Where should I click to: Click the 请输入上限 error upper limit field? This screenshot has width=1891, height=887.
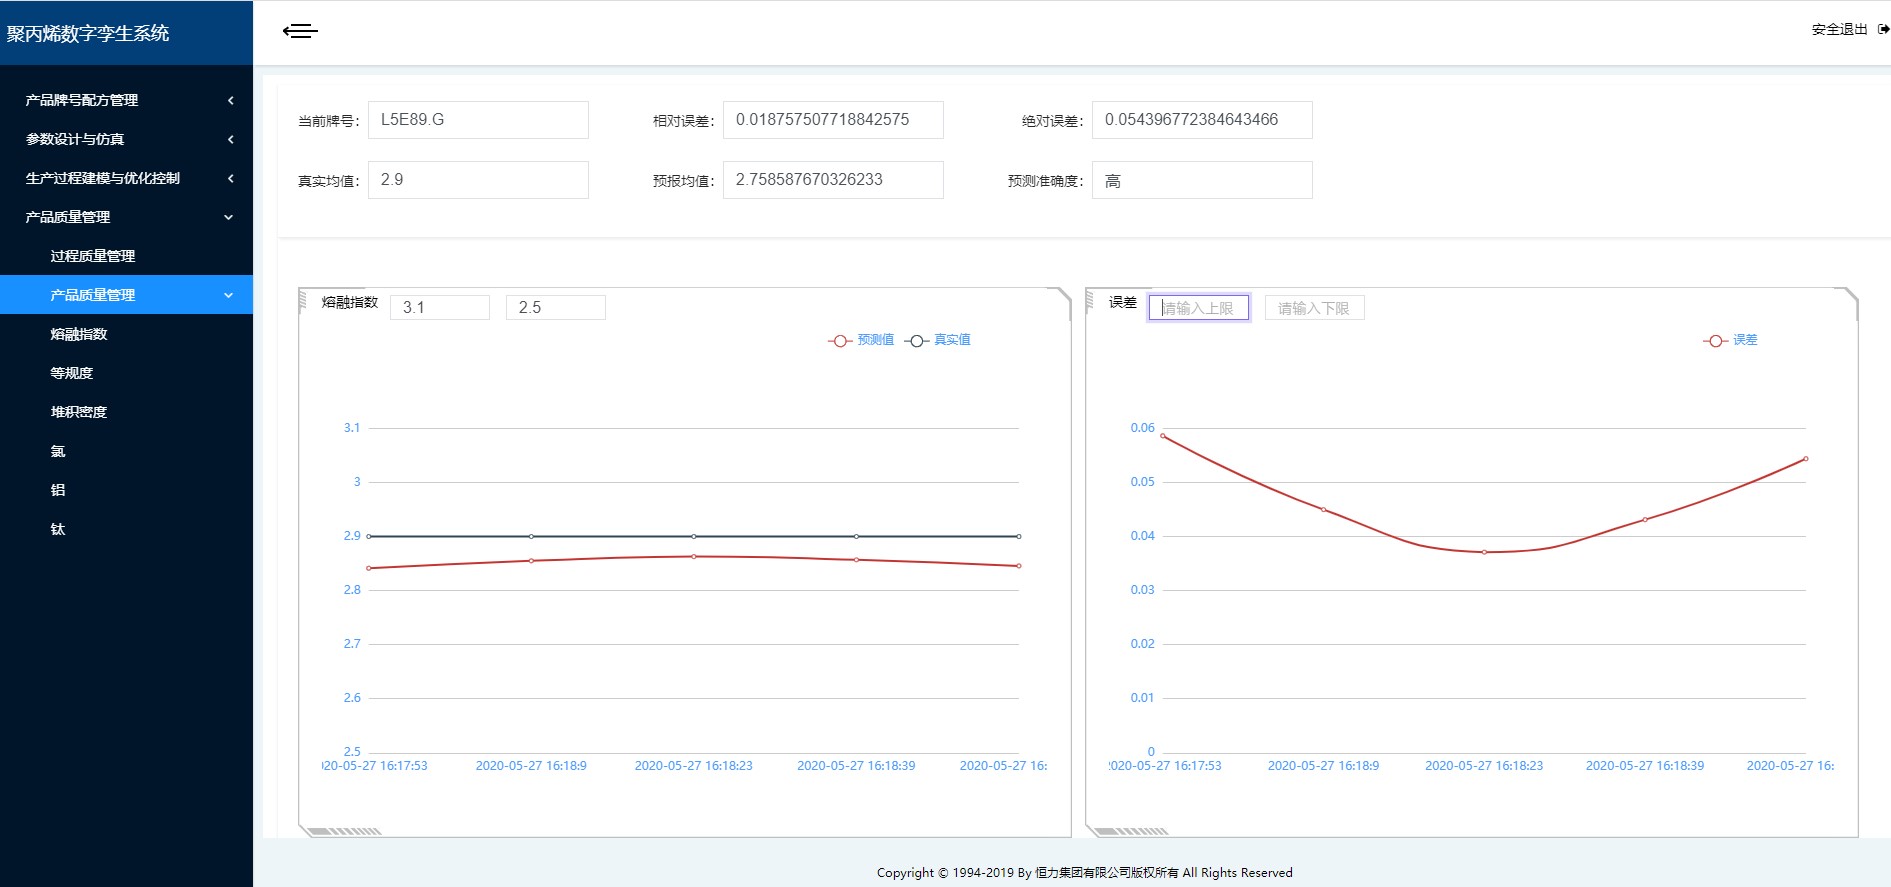coord(1198,308)
